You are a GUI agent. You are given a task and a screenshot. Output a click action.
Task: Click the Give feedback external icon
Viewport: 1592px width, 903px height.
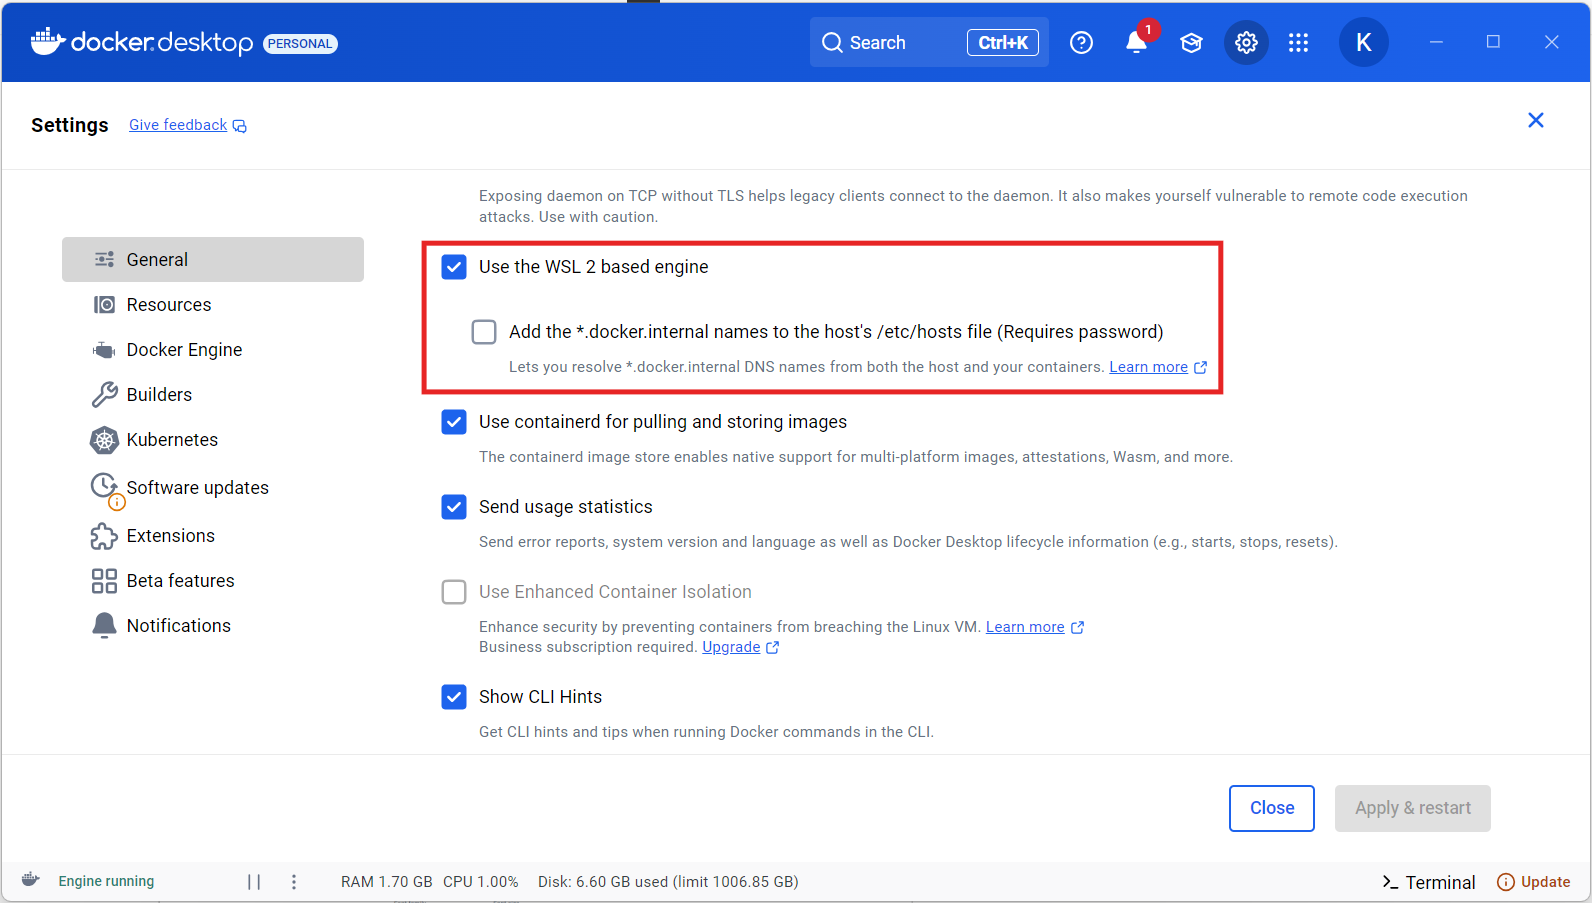pyautogui.click(x=240, y=126)
